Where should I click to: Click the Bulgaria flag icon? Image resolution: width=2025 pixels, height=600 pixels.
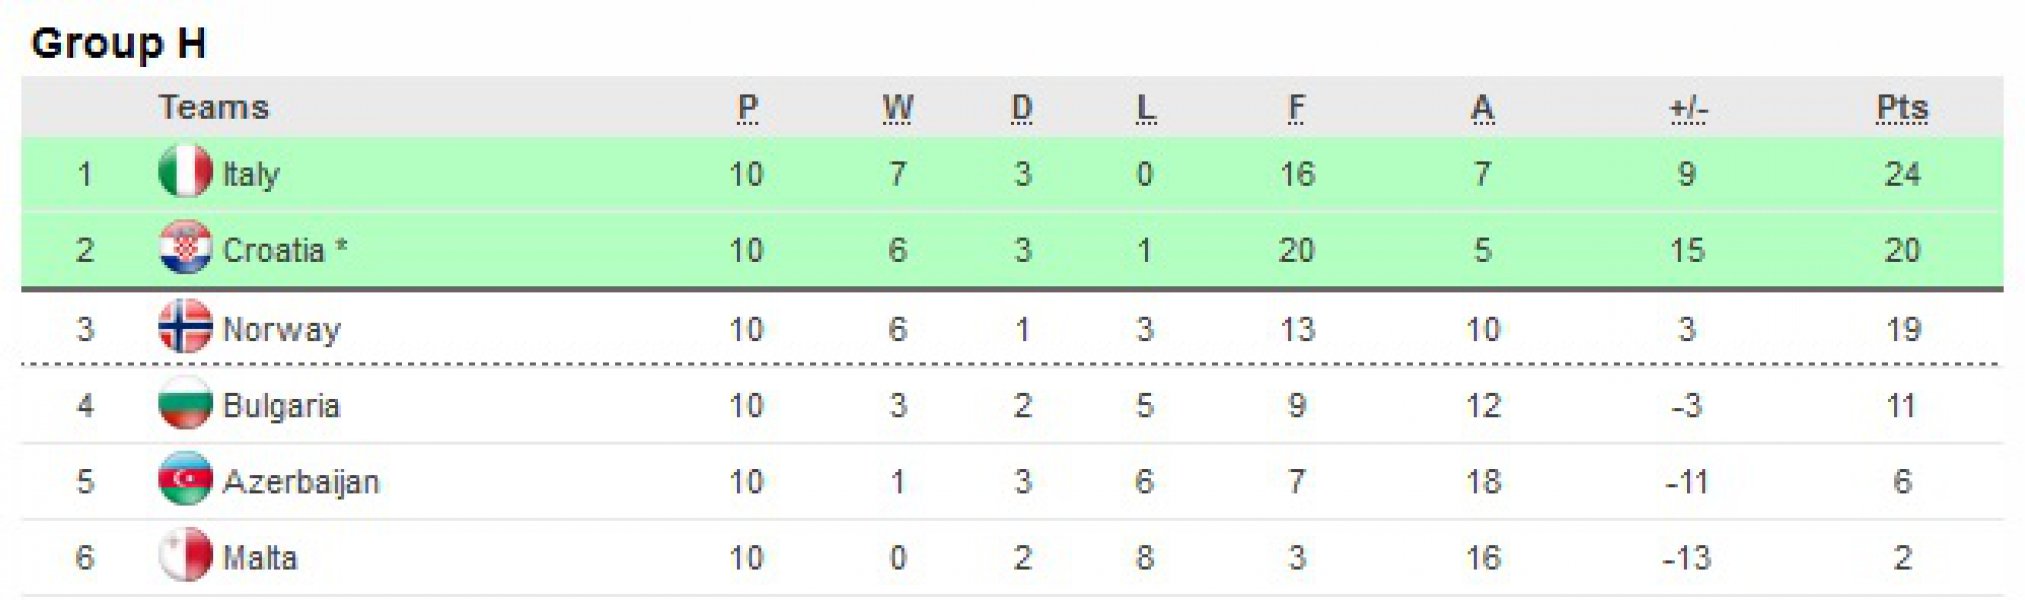pos(185,404)
